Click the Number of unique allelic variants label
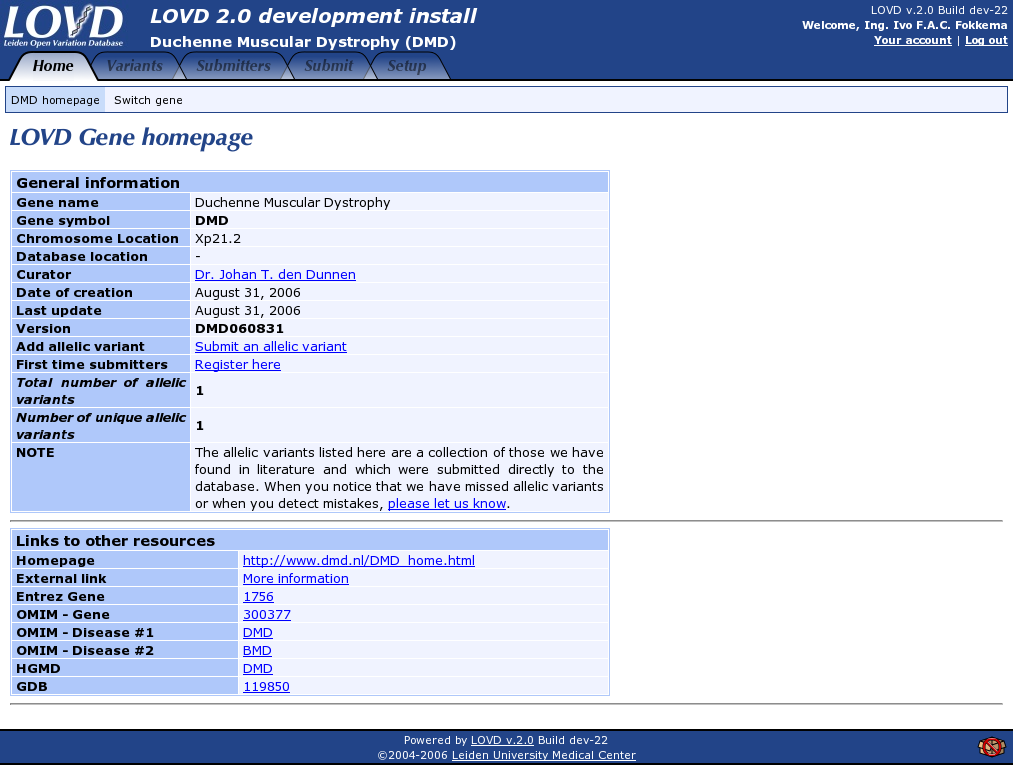1013x765 pixels. point(101,426)
